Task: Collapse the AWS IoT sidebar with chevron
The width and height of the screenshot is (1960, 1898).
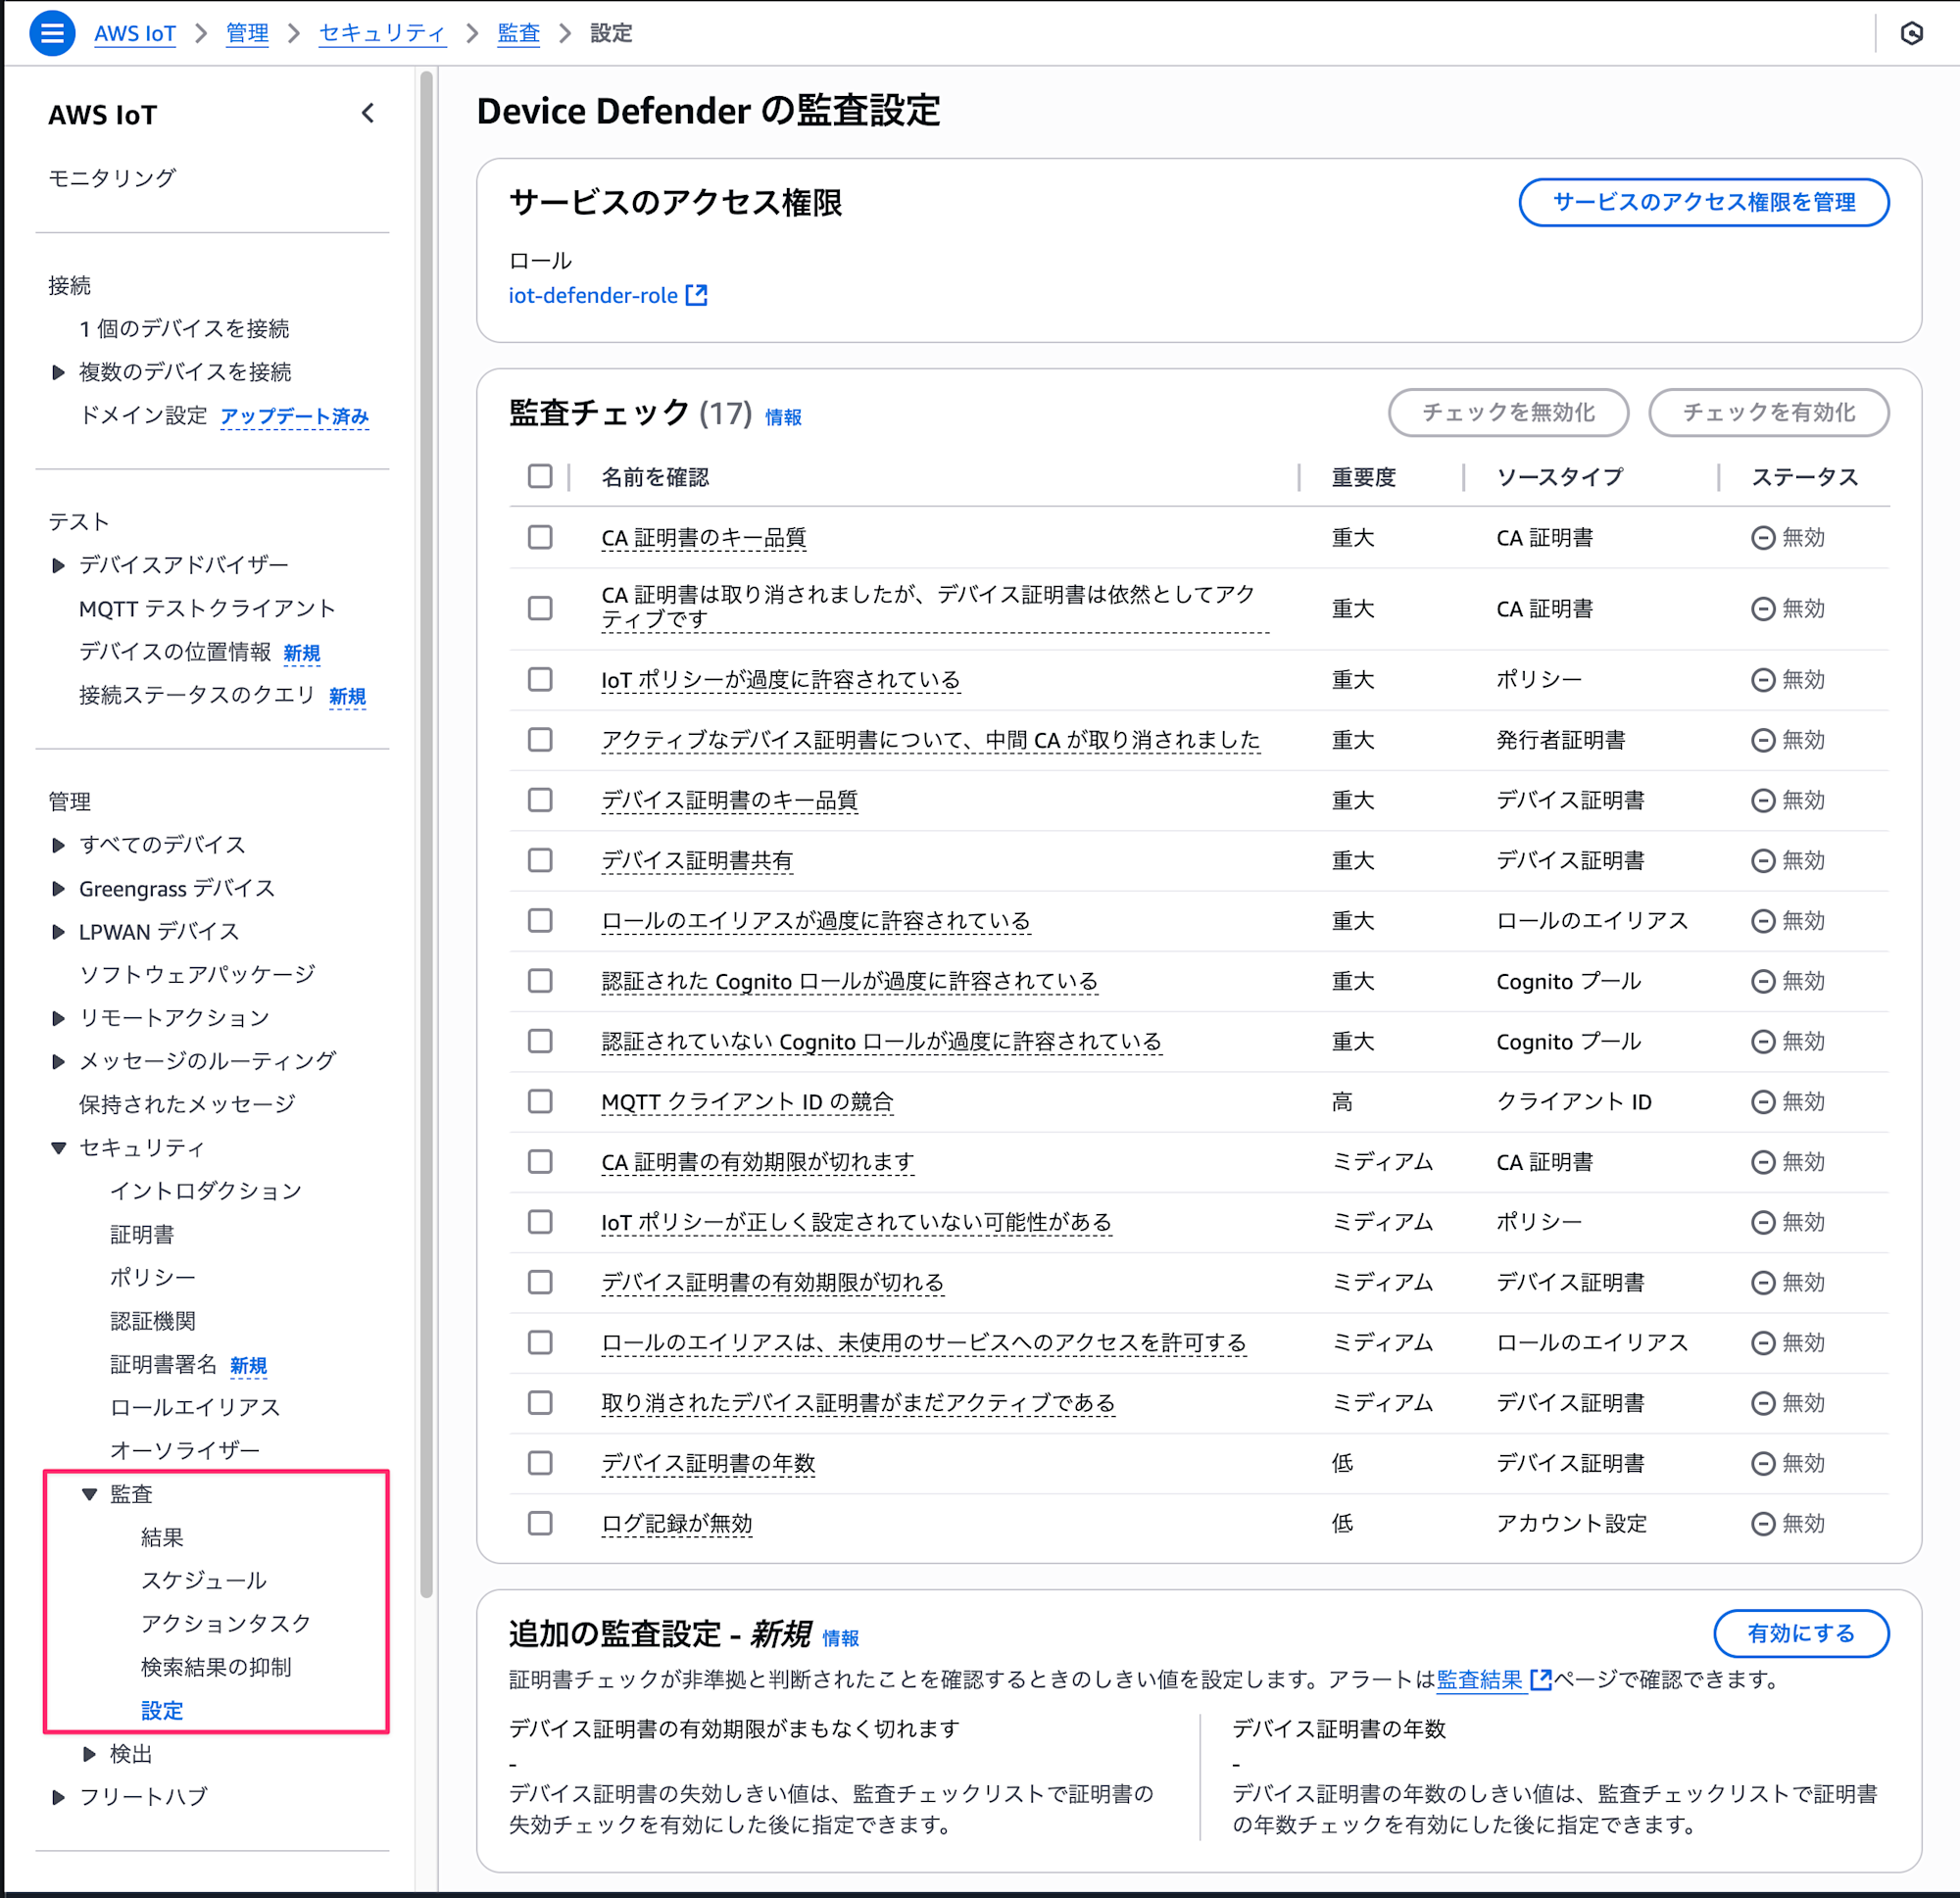Action: 368,113
